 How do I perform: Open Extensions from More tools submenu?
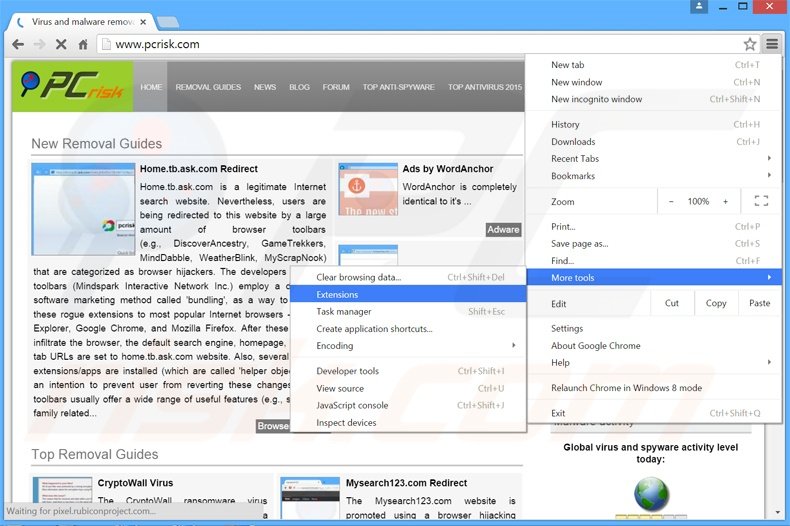tap(409, 294)
